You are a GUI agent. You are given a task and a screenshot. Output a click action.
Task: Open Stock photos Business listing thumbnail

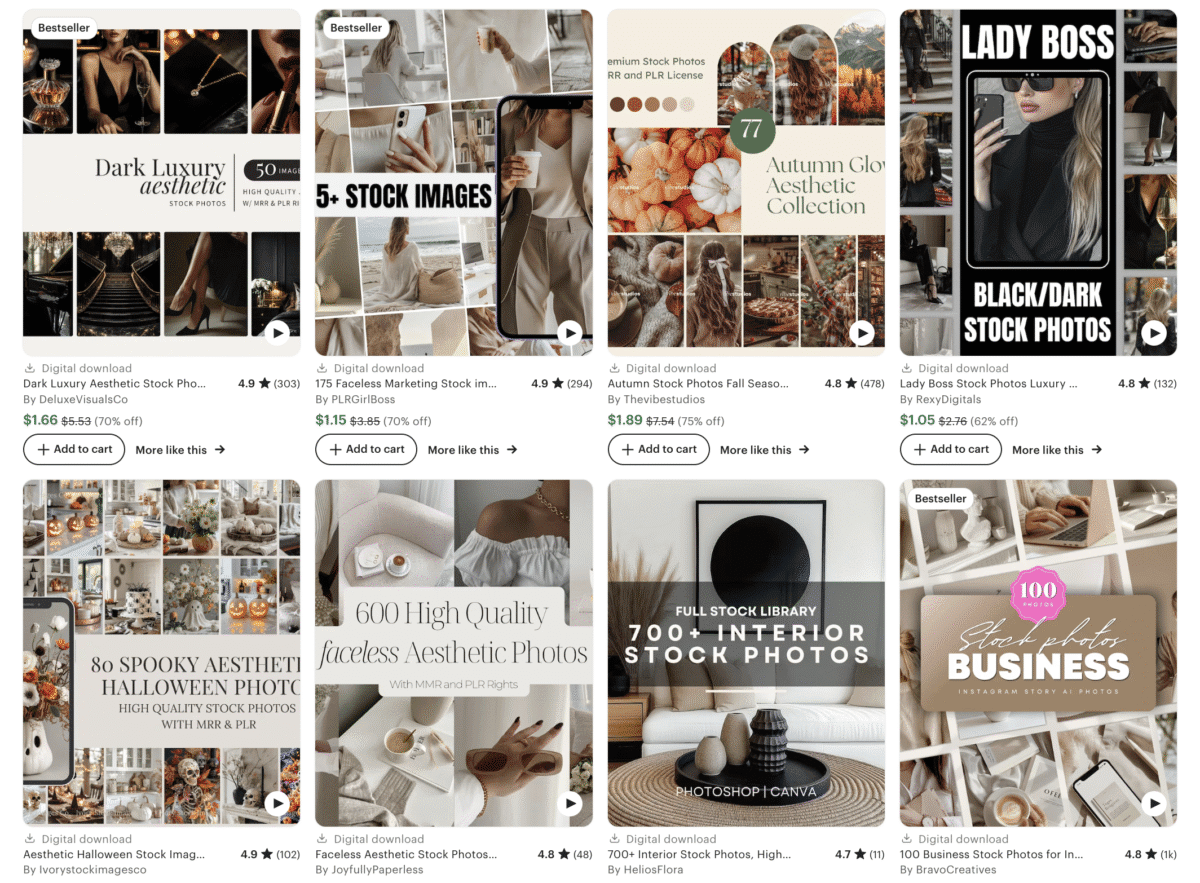[1038, 652]
